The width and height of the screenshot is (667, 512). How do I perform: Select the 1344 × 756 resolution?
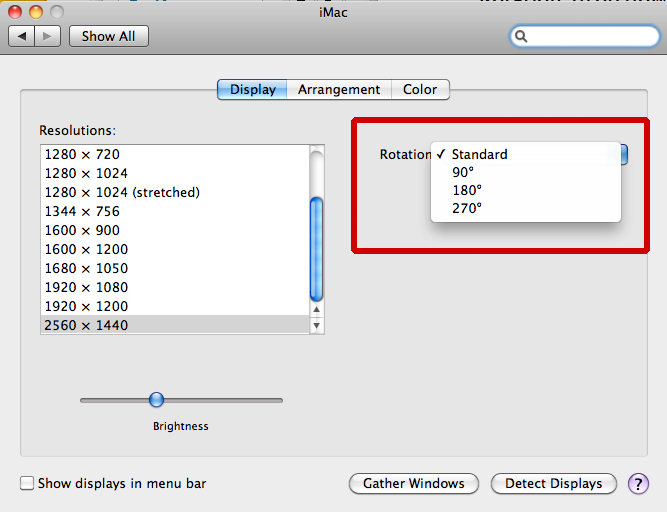(x=175, y=211)
